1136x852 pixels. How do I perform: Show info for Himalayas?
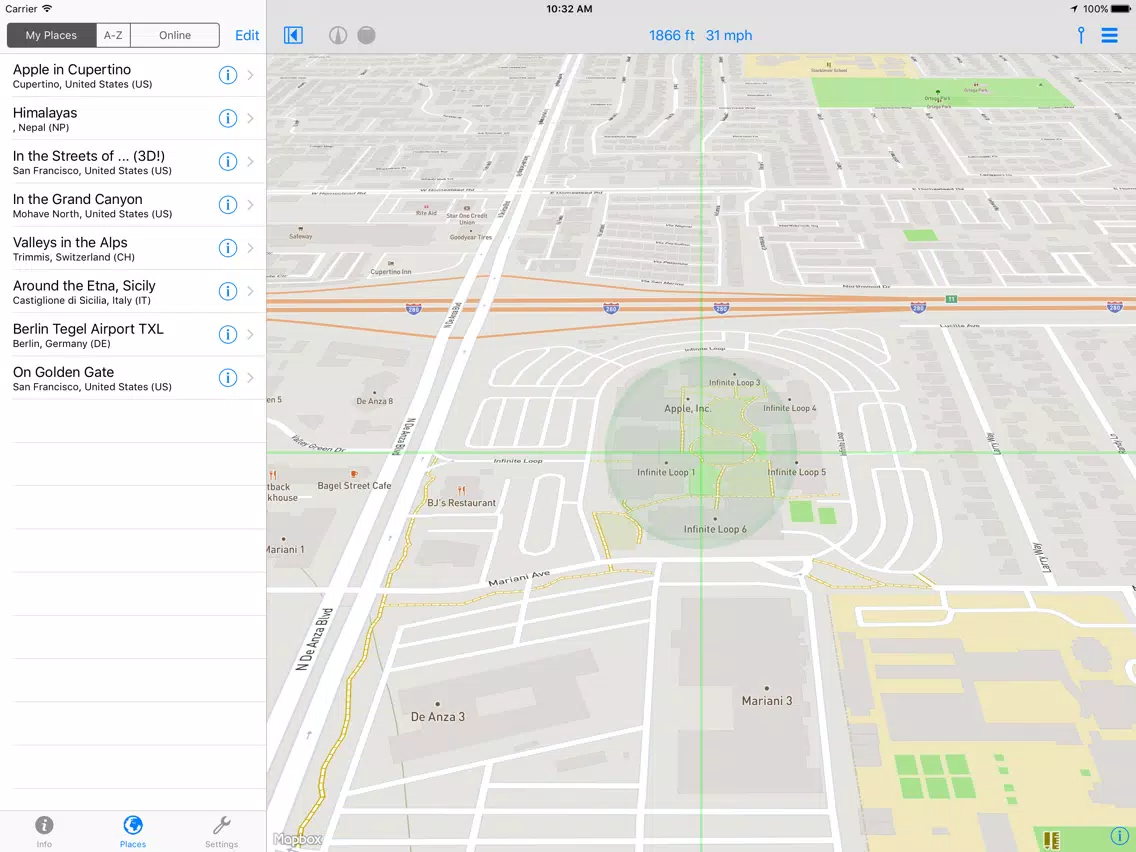(227, 118)
